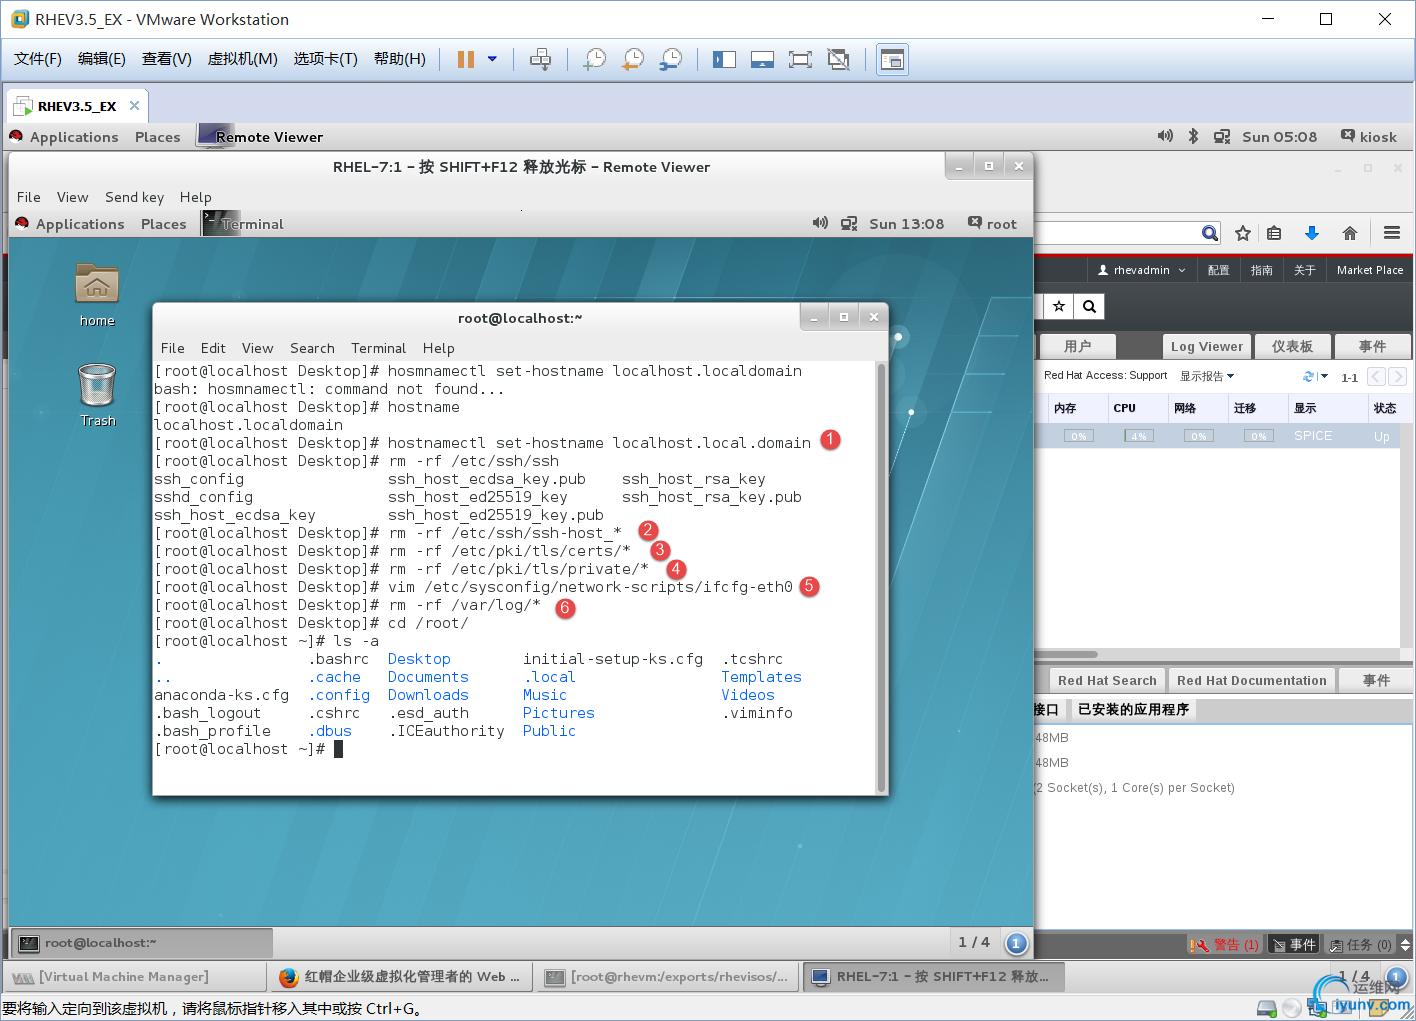Open the Red Hat Search tab
Screen dimensions: 1416x1021
click(1106, 680)
